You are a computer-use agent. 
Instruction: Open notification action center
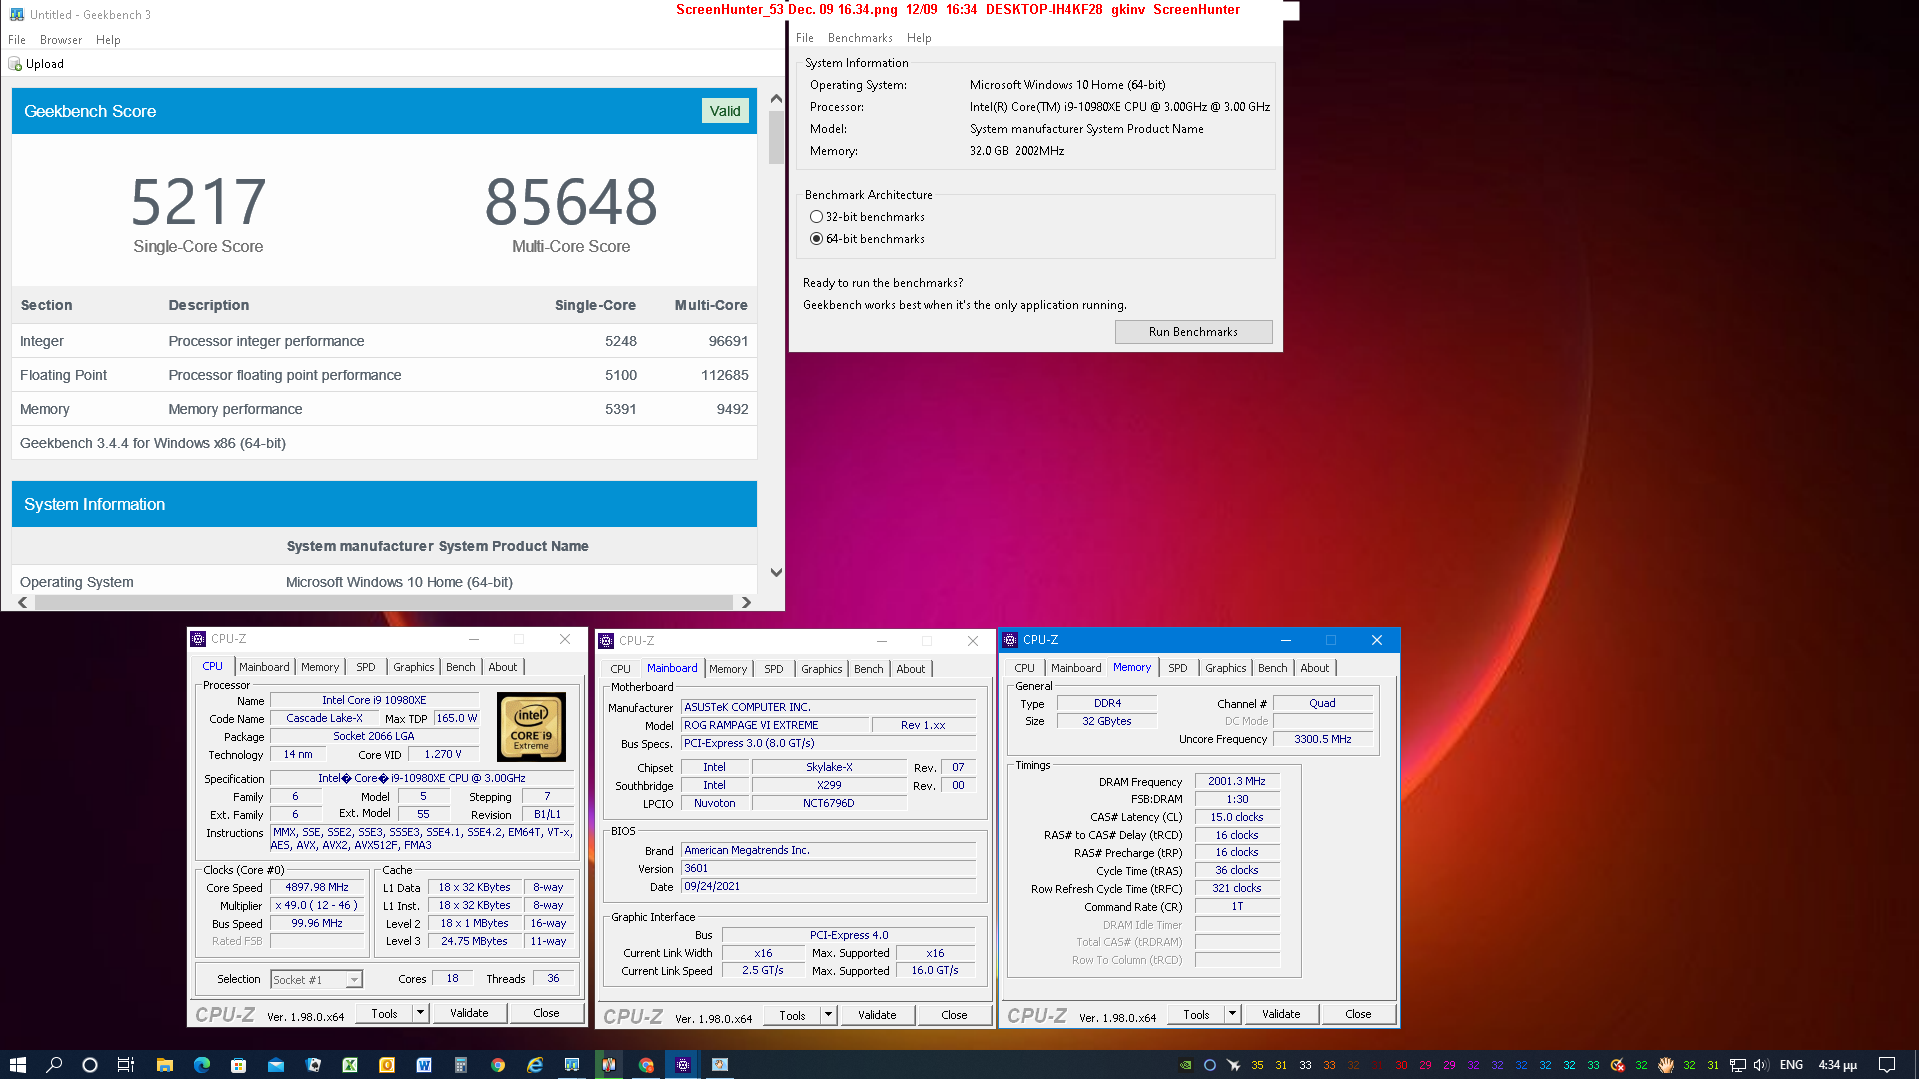tap(1887, 1065)
